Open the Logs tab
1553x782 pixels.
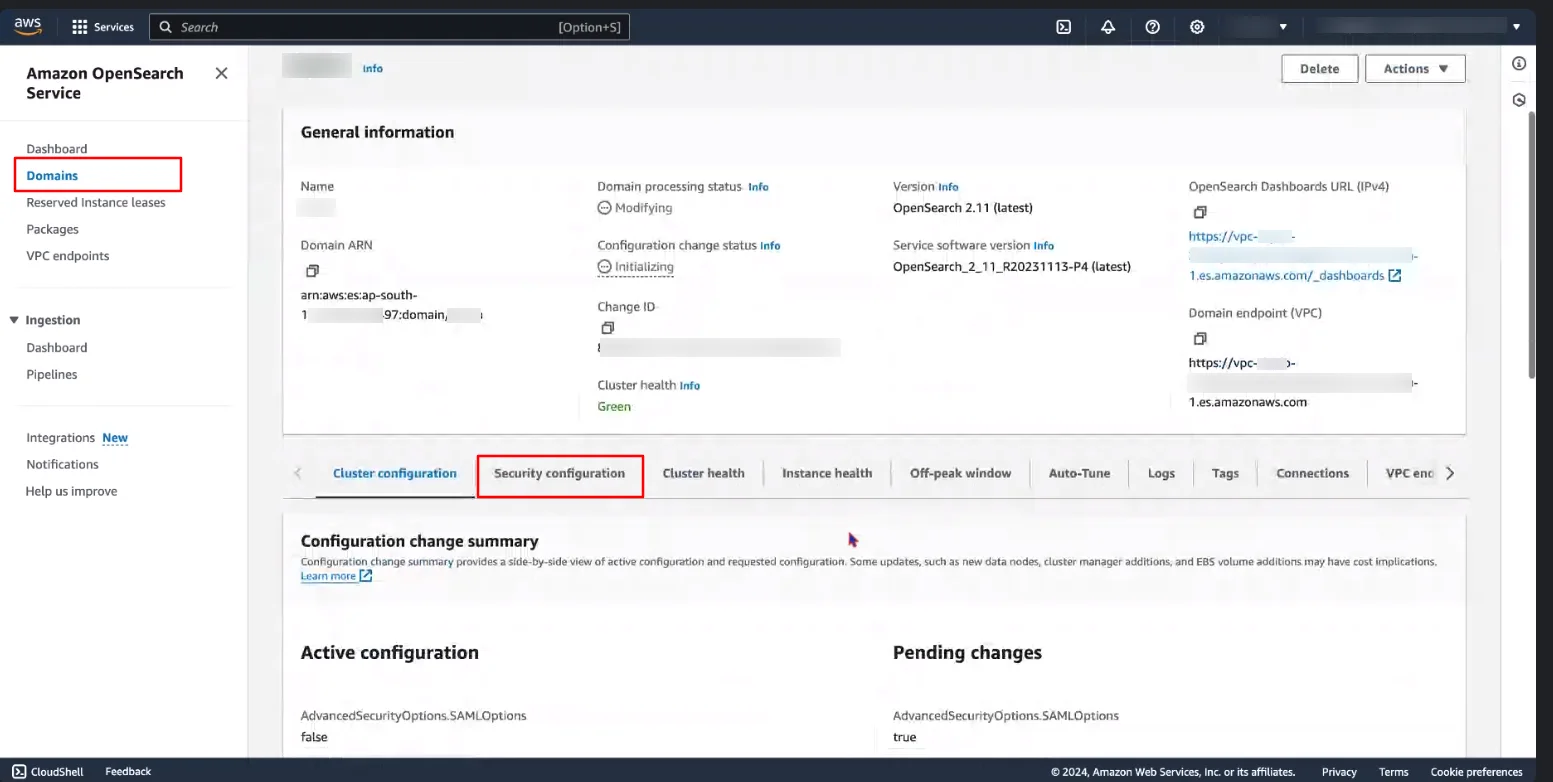(1161, 473)
